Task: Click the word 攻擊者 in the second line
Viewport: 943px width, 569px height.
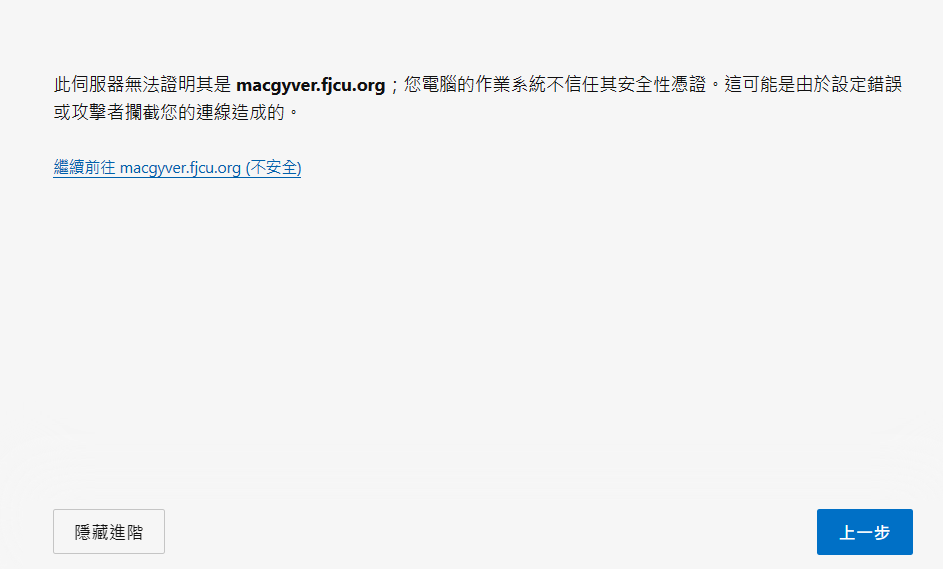Action: click(98, 112)
